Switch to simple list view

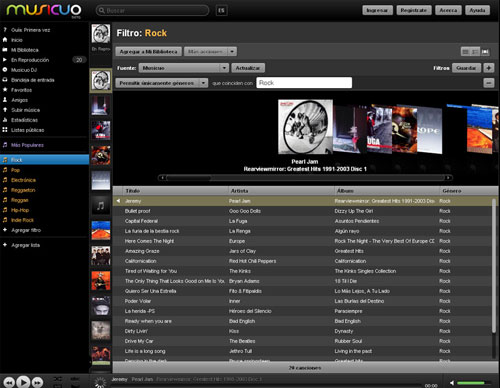[465, 52]
